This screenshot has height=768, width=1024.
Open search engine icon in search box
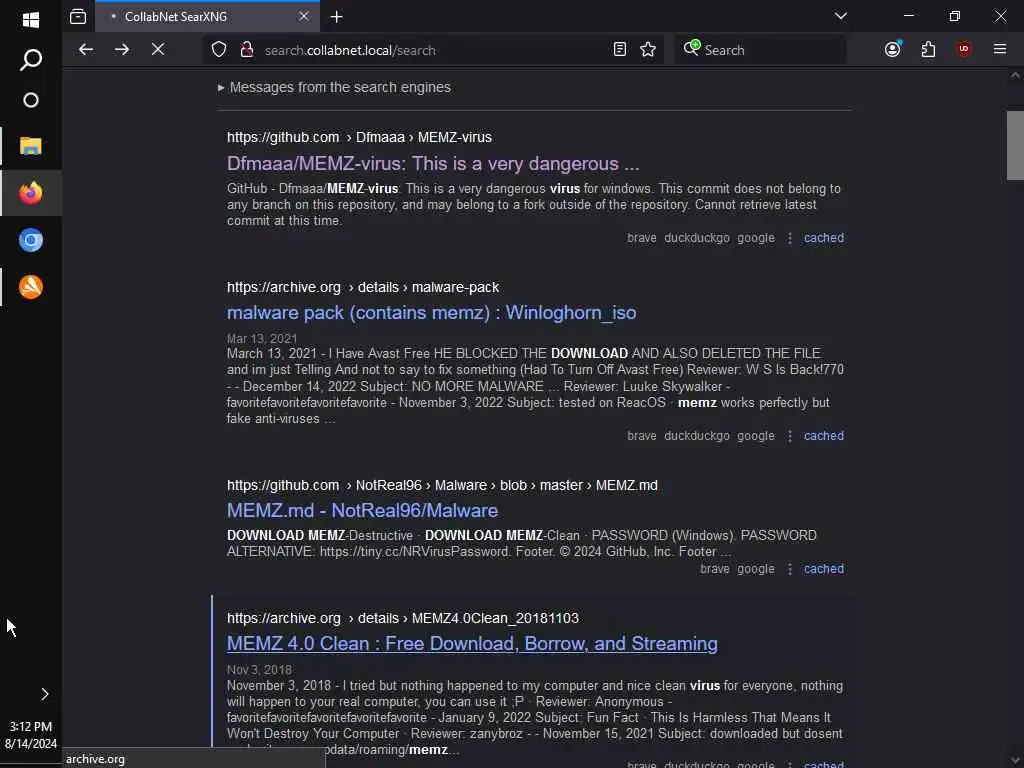click(692, 48)
